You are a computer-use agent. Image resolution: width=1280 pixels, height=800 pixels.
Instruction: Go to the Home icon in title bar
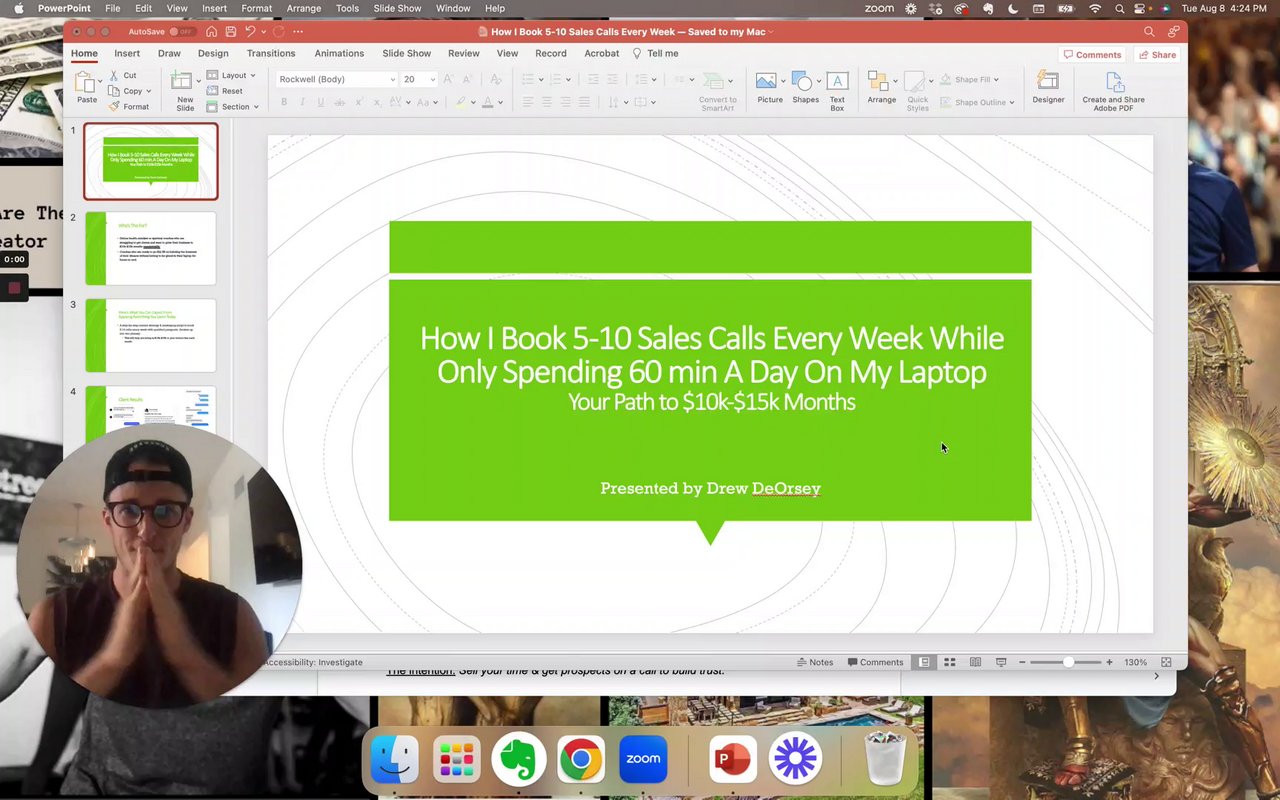click(x=211, y=32)
